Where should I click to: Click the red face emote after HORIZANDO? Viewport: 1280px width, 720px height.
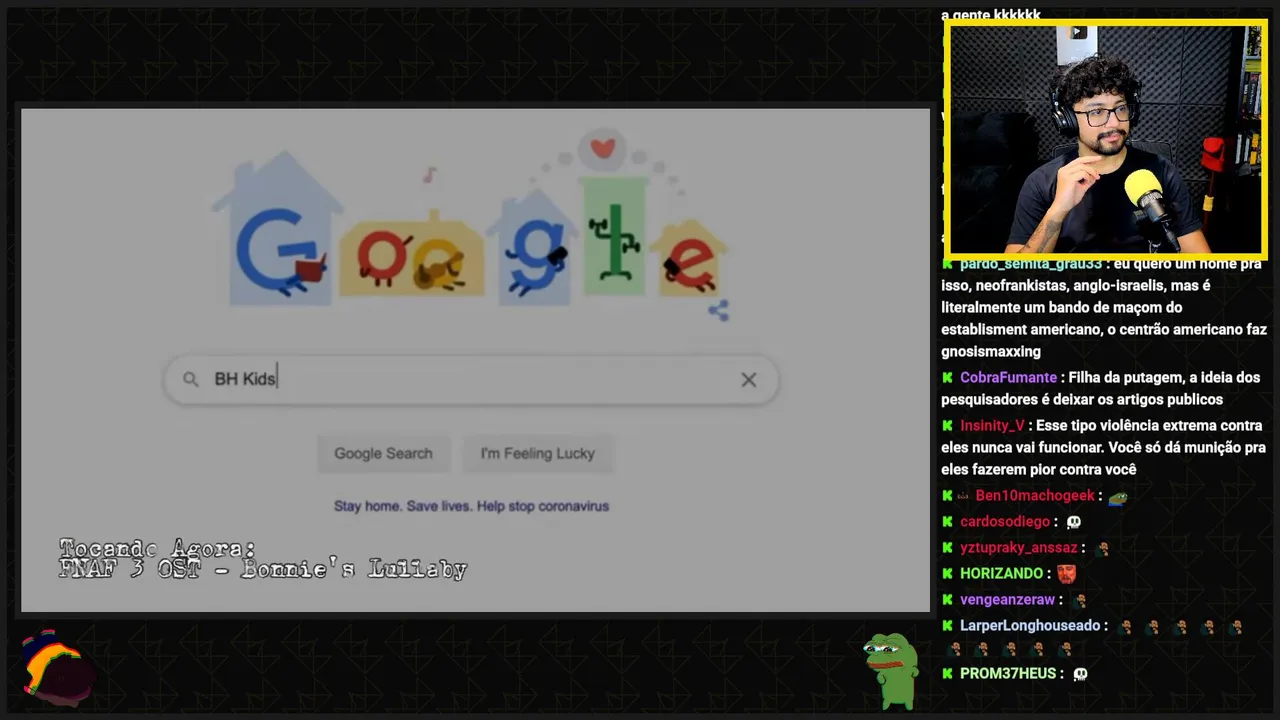[x=1067, y=574]
